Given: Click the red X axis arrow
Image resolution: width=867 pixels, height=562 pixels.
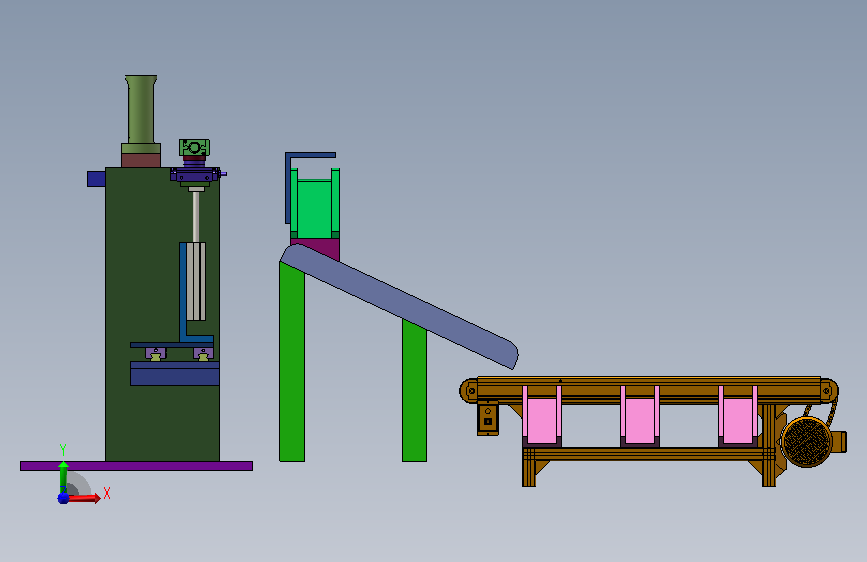Looking at the screenshot, I should [84, 498].
